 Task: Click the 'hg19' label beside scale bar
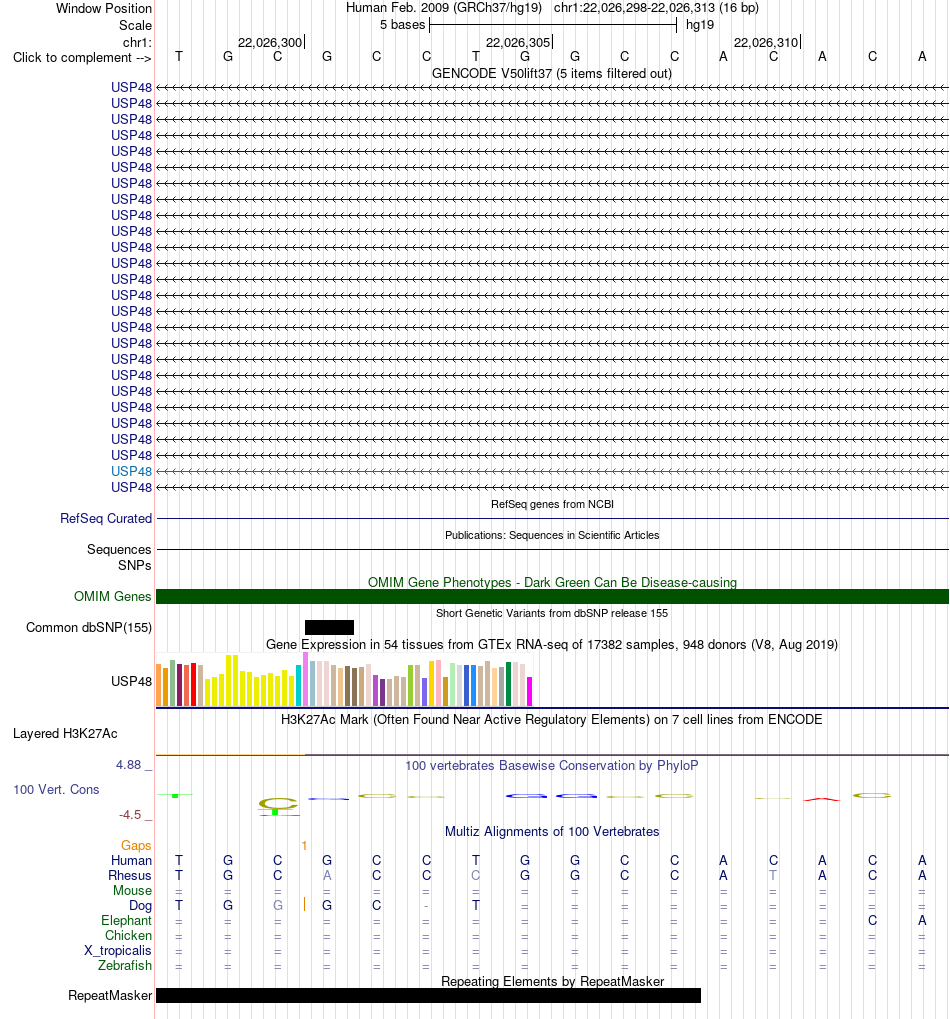click(x=700, y=25)
